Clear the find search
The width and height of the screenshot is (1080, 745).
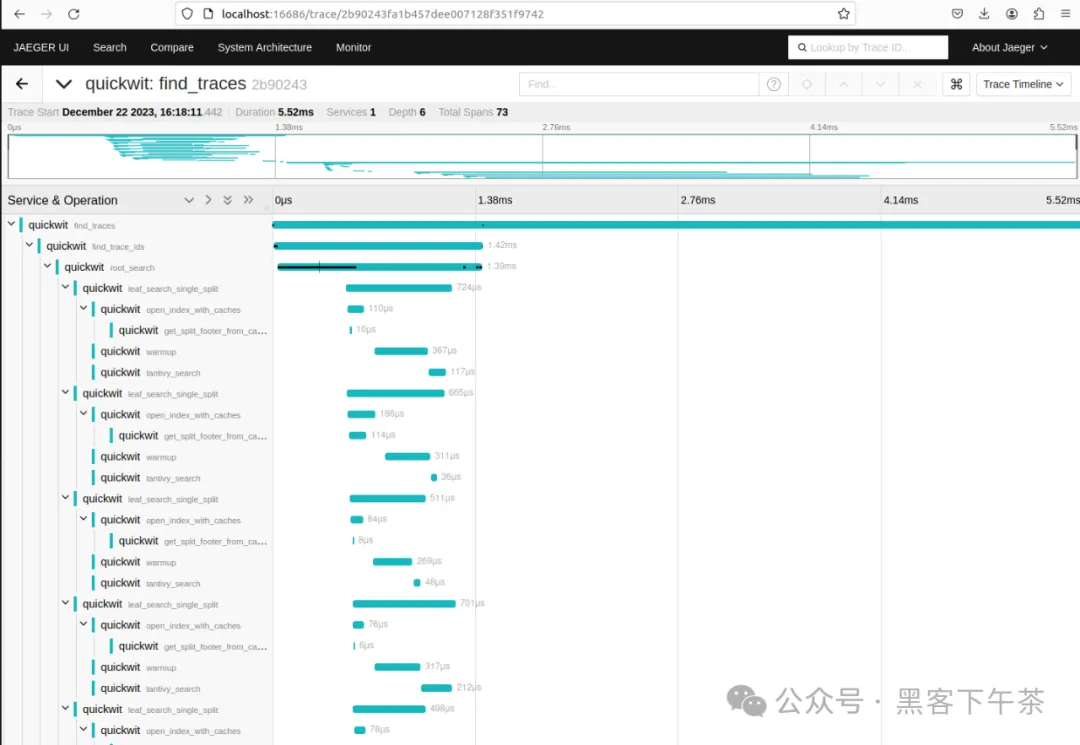[917, 84]
